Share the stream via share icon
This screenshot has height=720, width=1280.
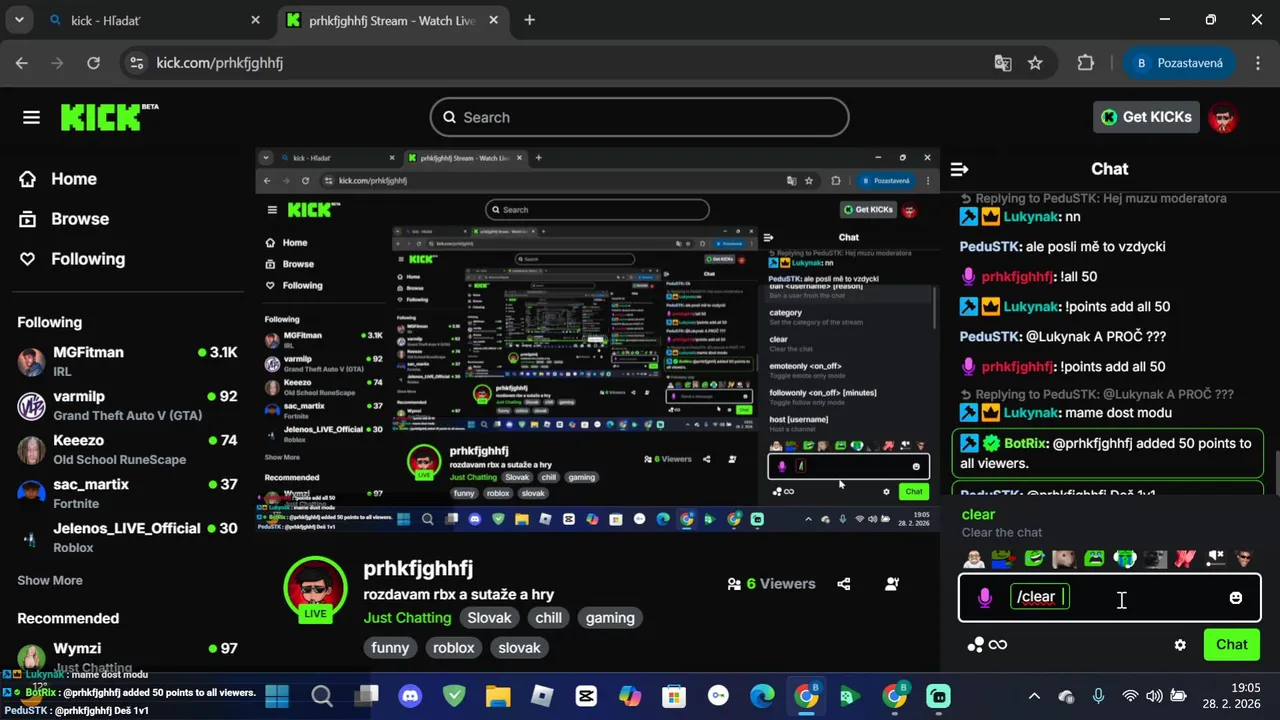(x=844, y=584)
